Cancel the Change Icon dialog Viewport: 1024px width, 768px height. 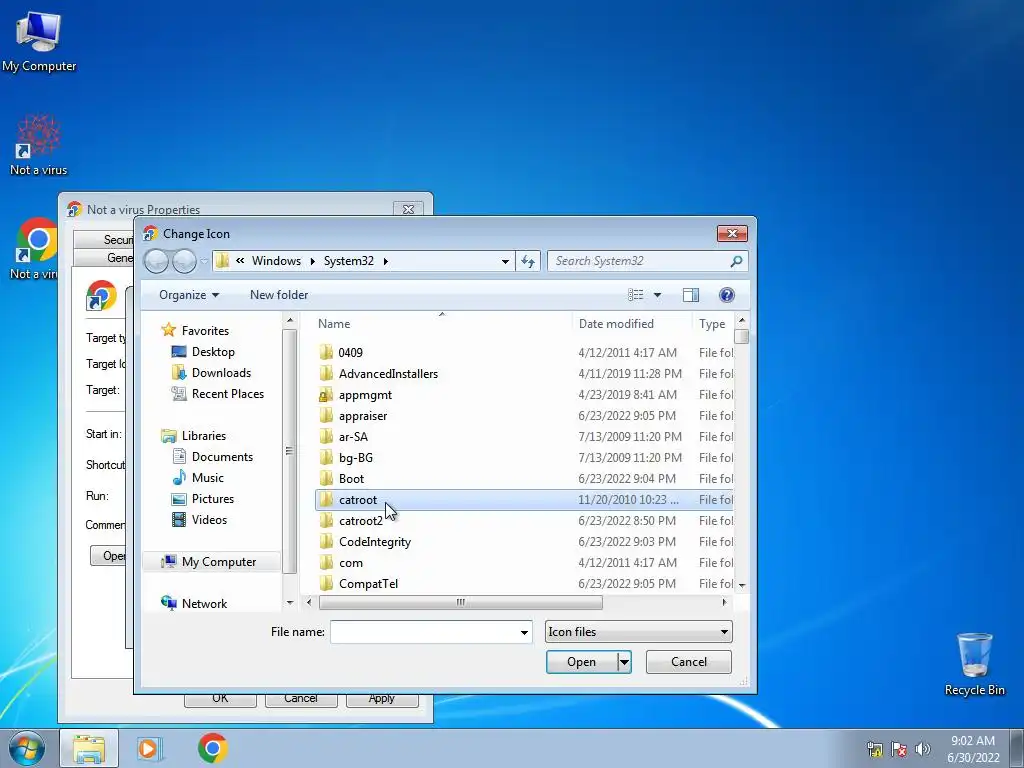[689, 662]
